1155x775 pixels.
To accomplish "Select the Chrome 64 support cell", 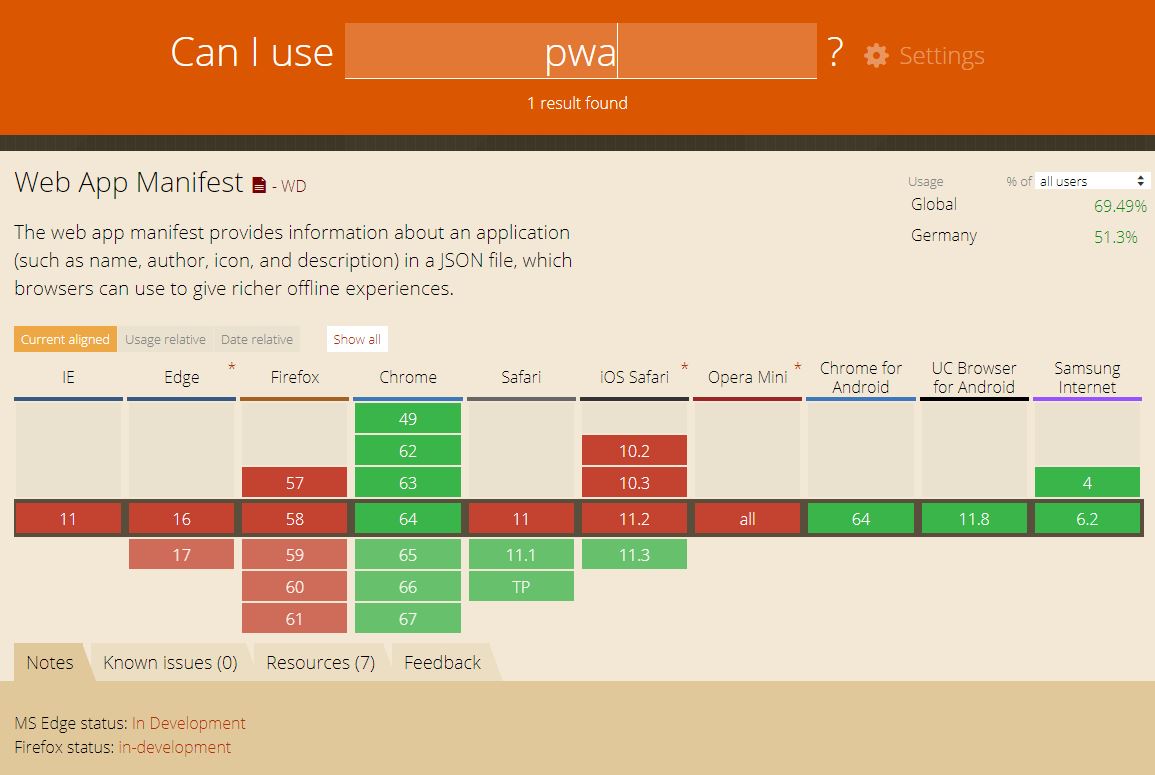I will 407,518.
